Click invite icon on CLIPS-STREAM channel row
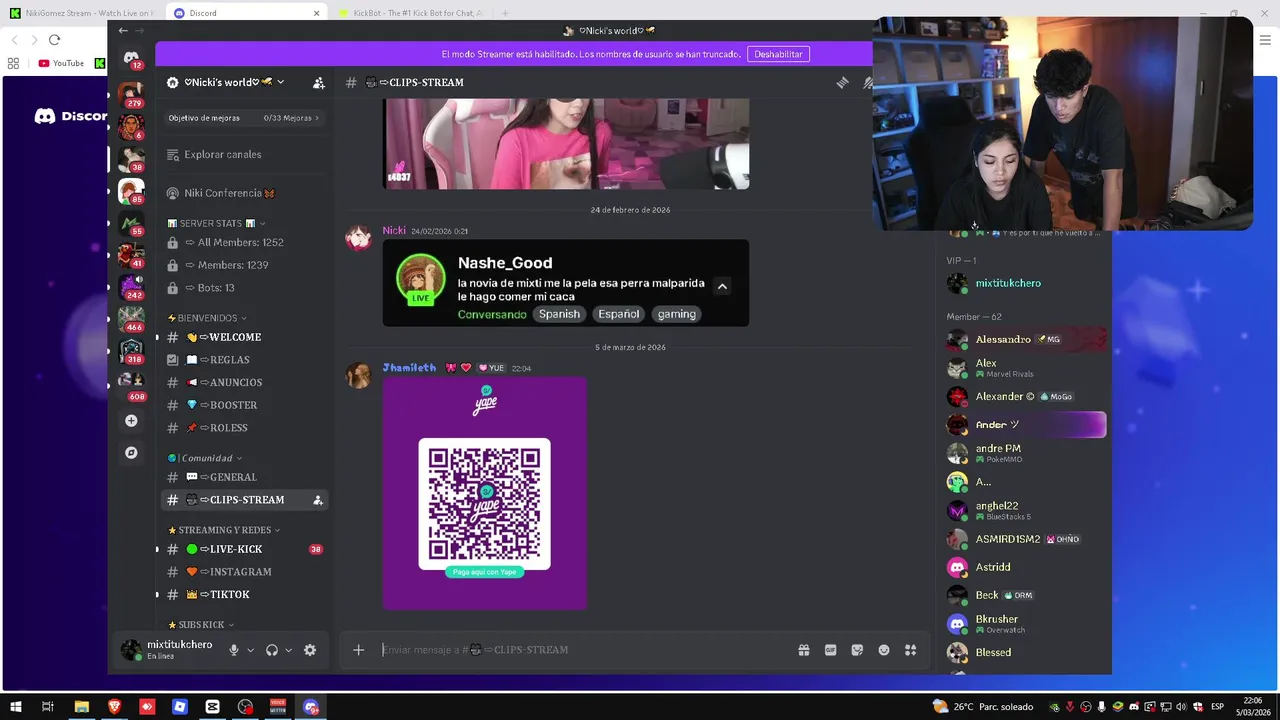This screenshot has height=720, width=1280. (318, 500)
